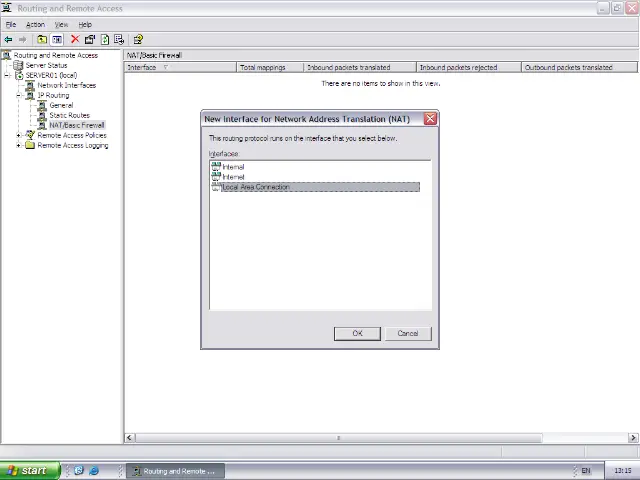The width and height of the screenshot is (640, 480).
Task: Click the Refresh toolbar icon
Action: (x=105, y=40)
